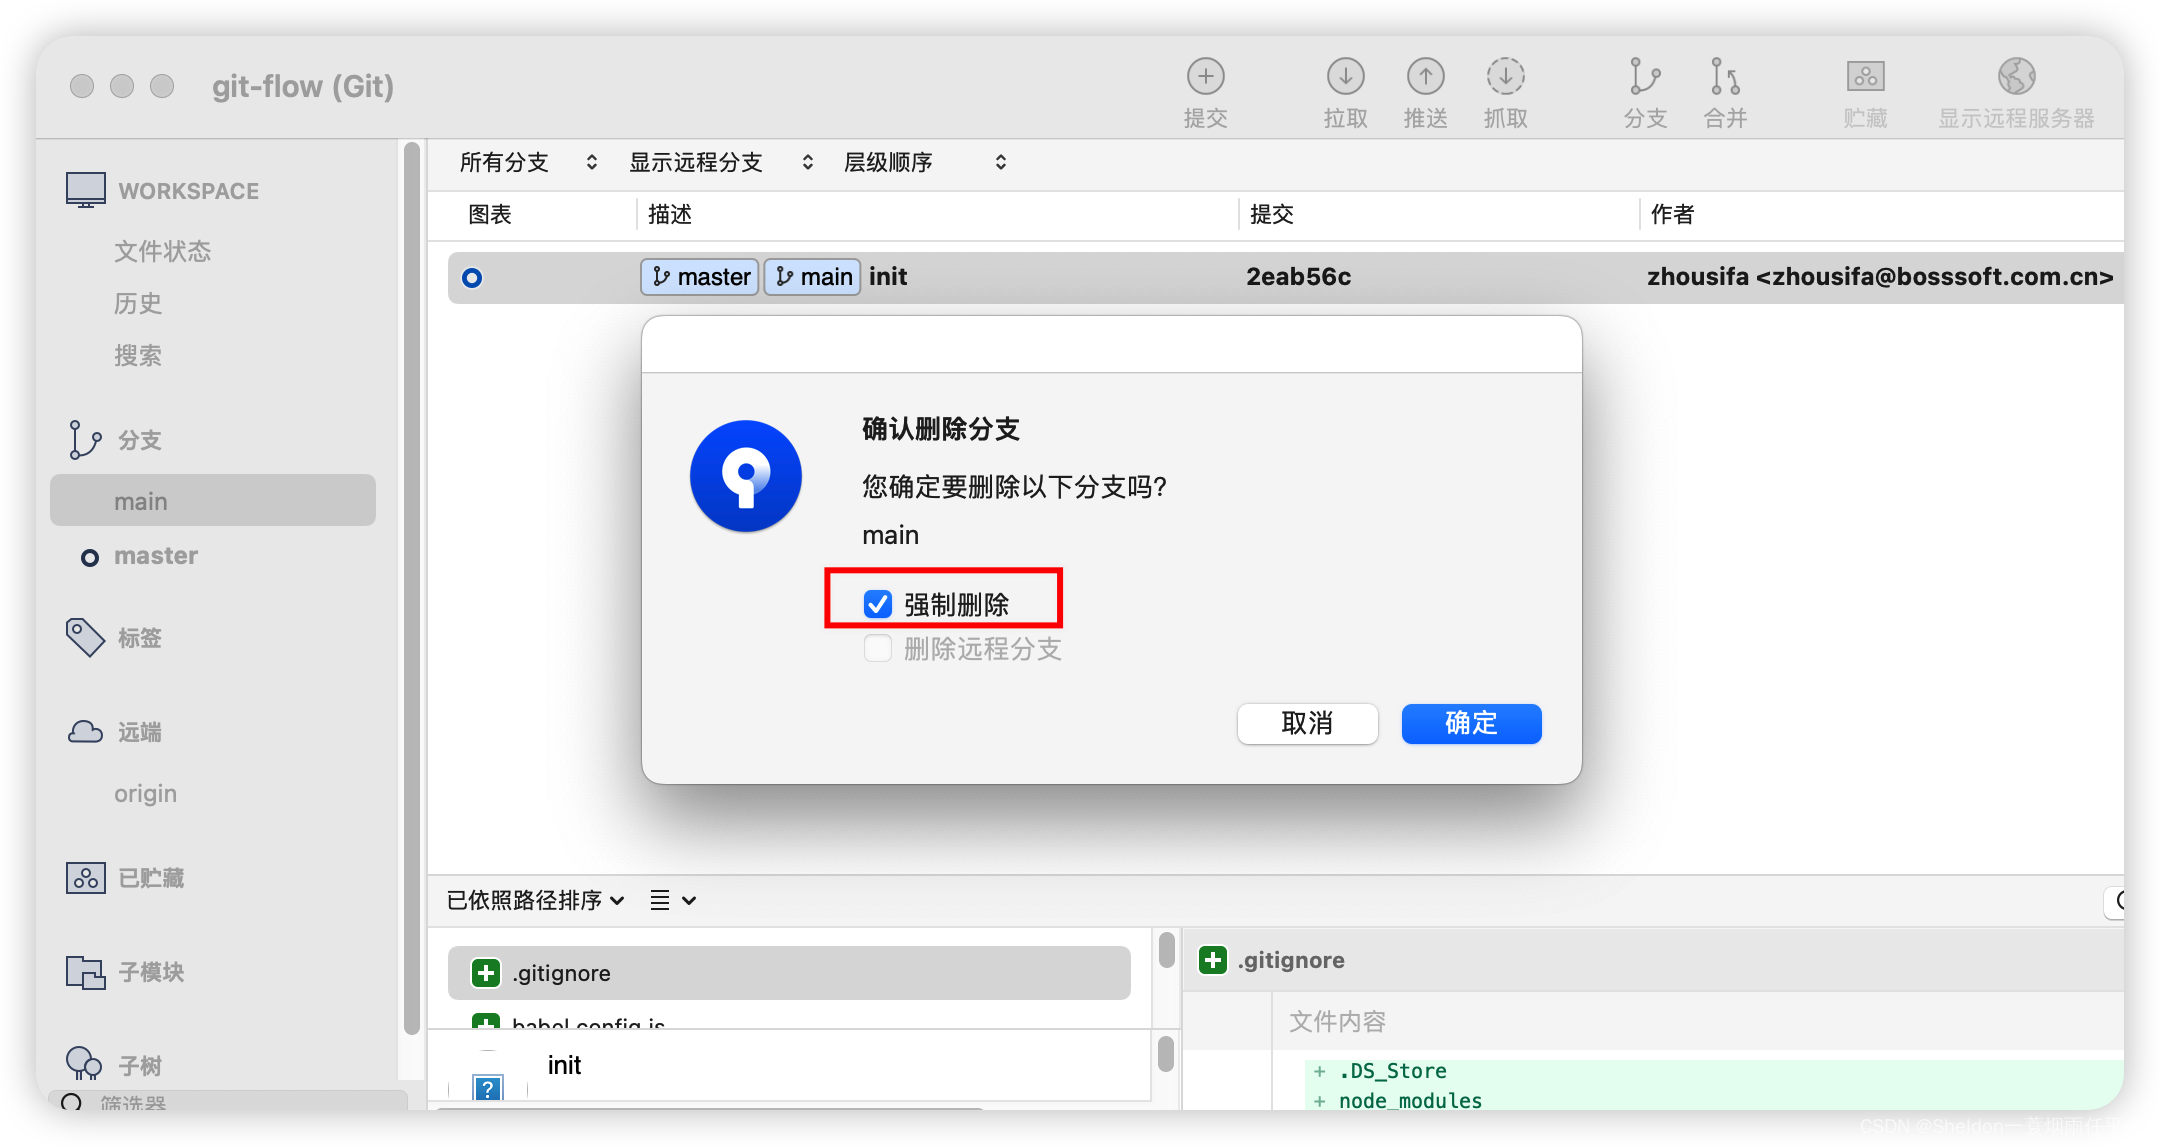Open Search (搜索) in the sidebar
2160x1146 pixels.
(x=138, y=355)
